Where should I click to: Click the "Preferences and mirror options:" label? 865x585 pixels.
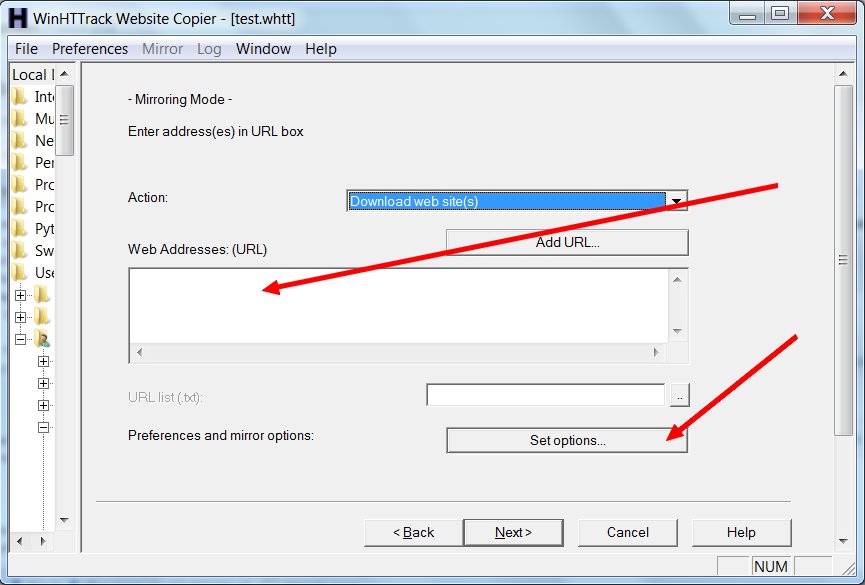pyautogui.click(x=221, y=435)
